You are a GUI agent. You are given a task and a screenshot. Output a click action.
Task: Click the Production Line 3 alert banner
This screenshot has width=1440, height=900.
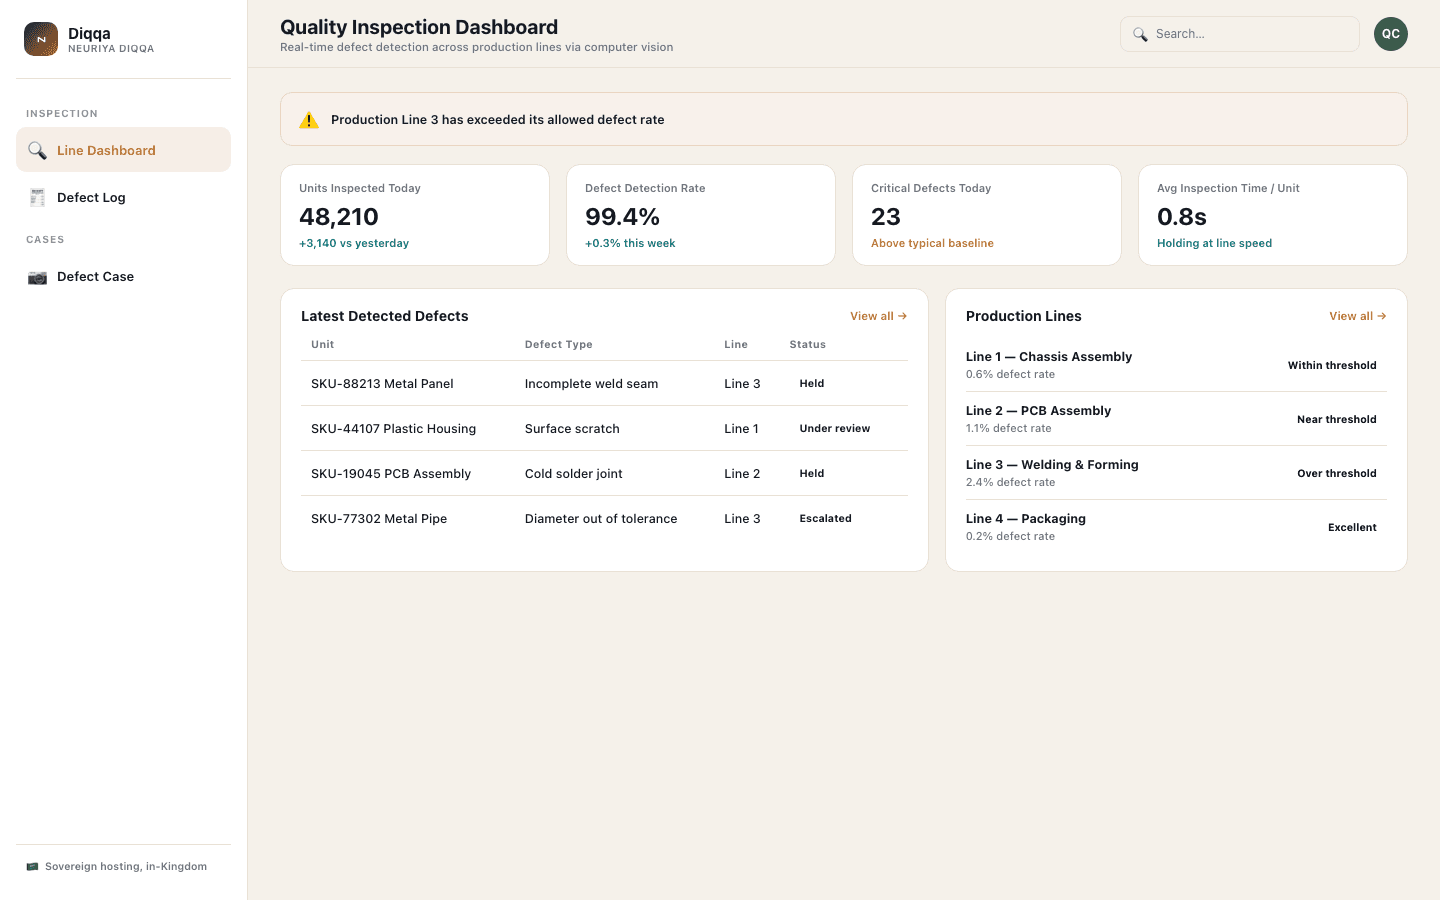(x=844, y=119)
